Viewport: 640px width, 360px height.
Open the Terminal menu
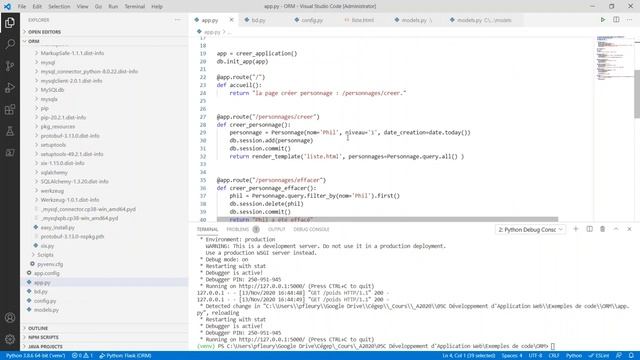[x=135, y=7]
